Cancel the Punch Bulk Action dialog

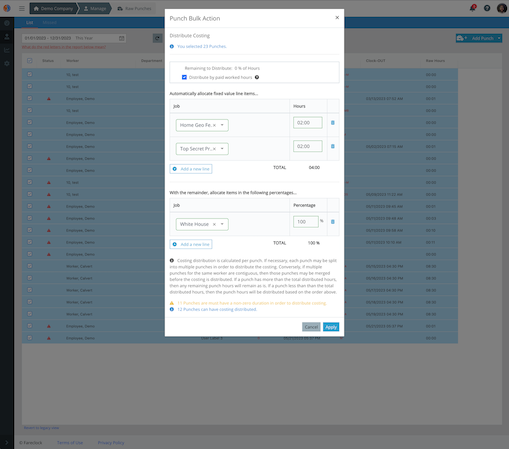[x=311, y=327]
